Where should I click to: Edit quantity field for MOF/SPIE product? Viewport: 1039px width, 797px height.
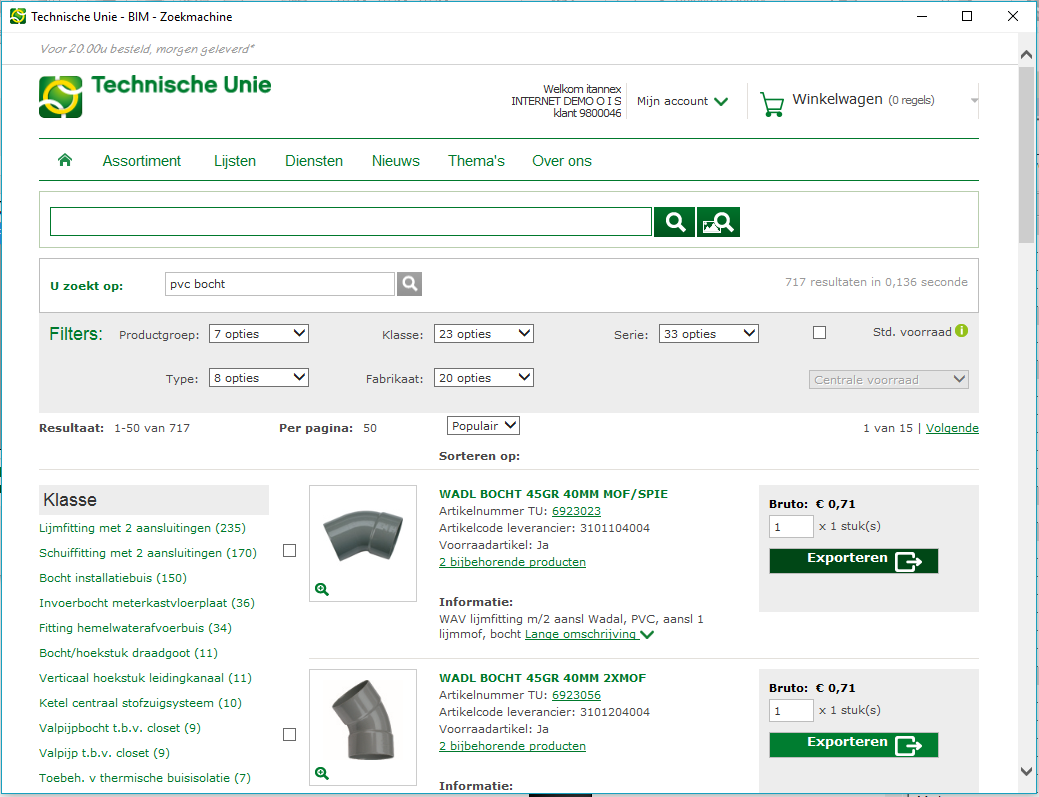click(x=791, y=527)
